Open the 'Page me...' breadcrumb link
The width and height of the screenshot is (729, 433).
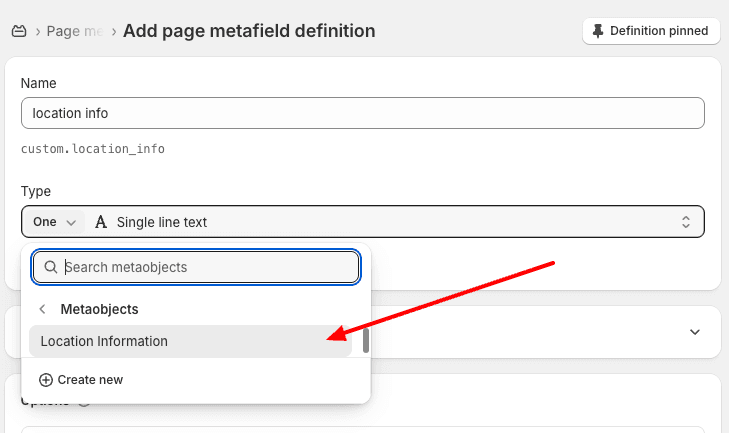point(75,31)
